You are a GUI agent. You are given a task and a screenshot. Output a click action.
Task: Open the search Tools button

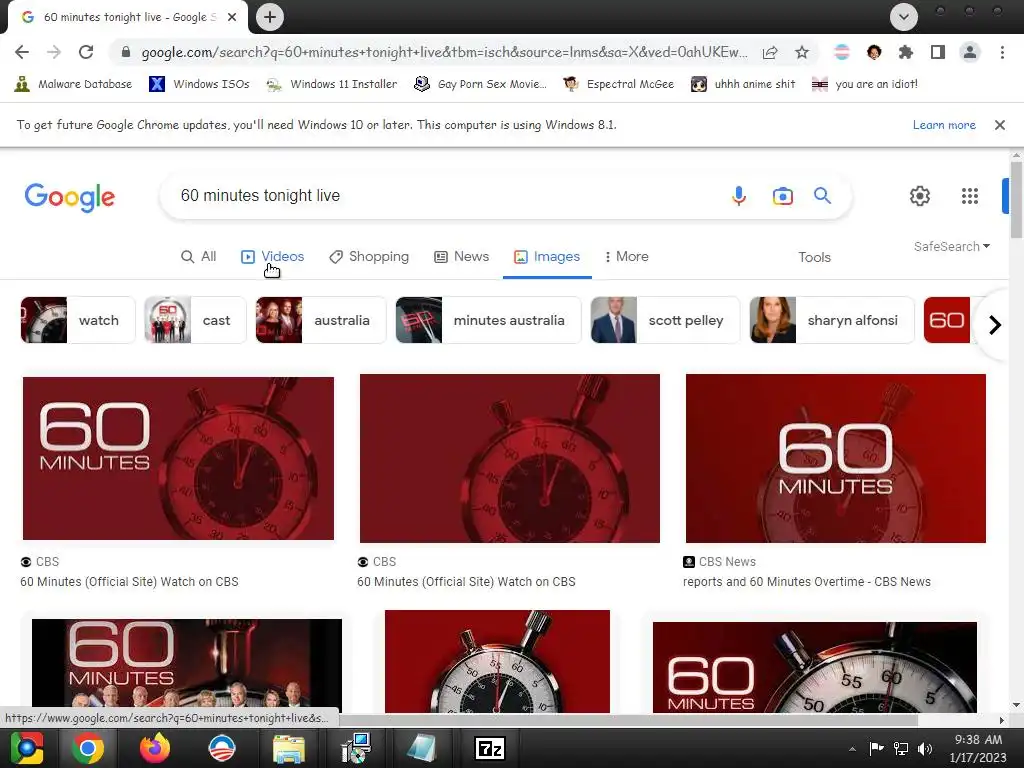coord(814,257)
